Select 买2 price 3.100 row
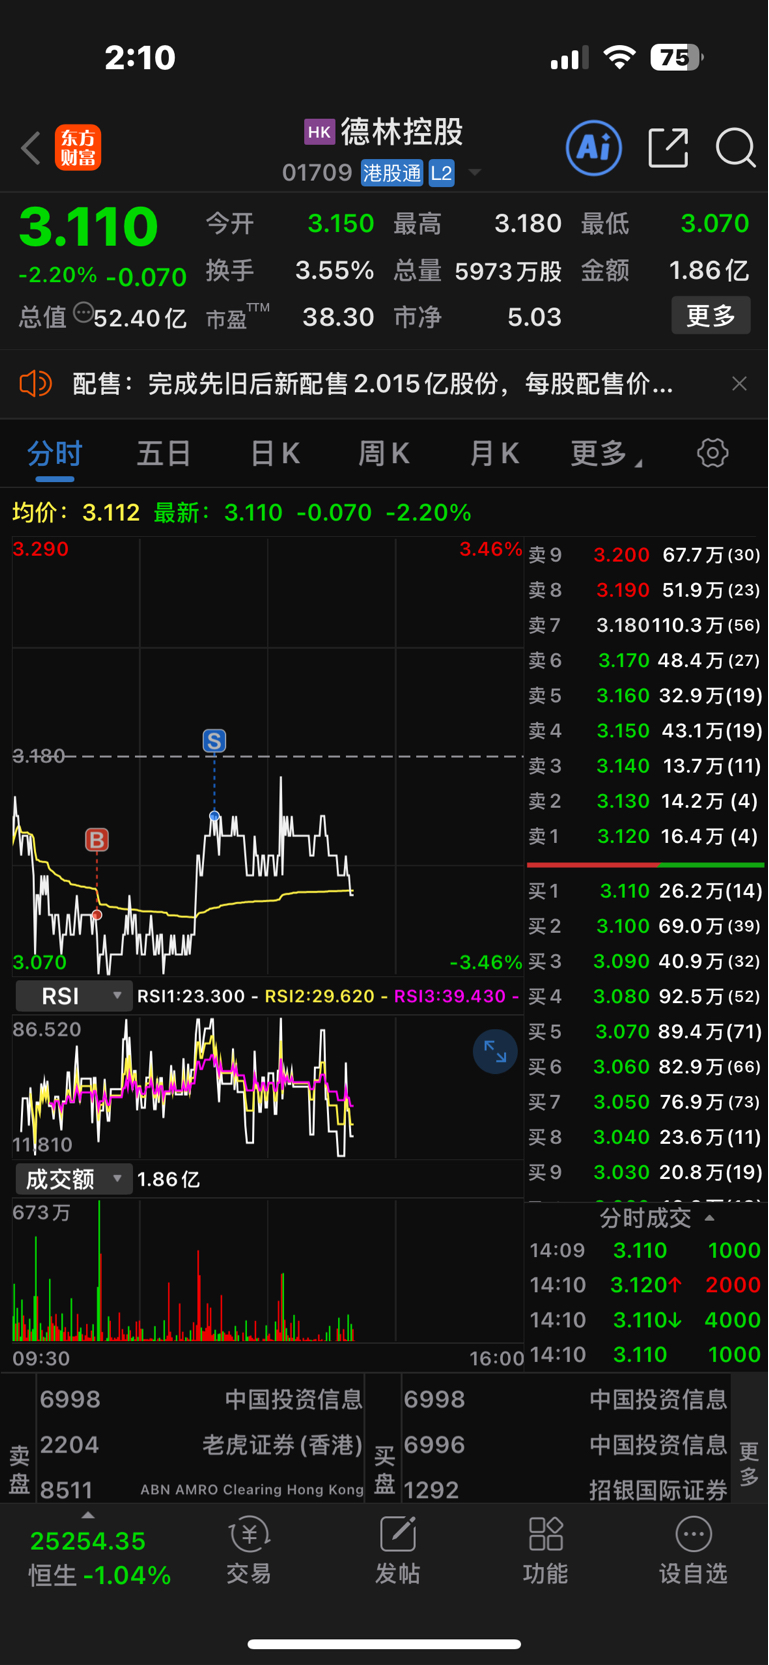 coord(645,926)
